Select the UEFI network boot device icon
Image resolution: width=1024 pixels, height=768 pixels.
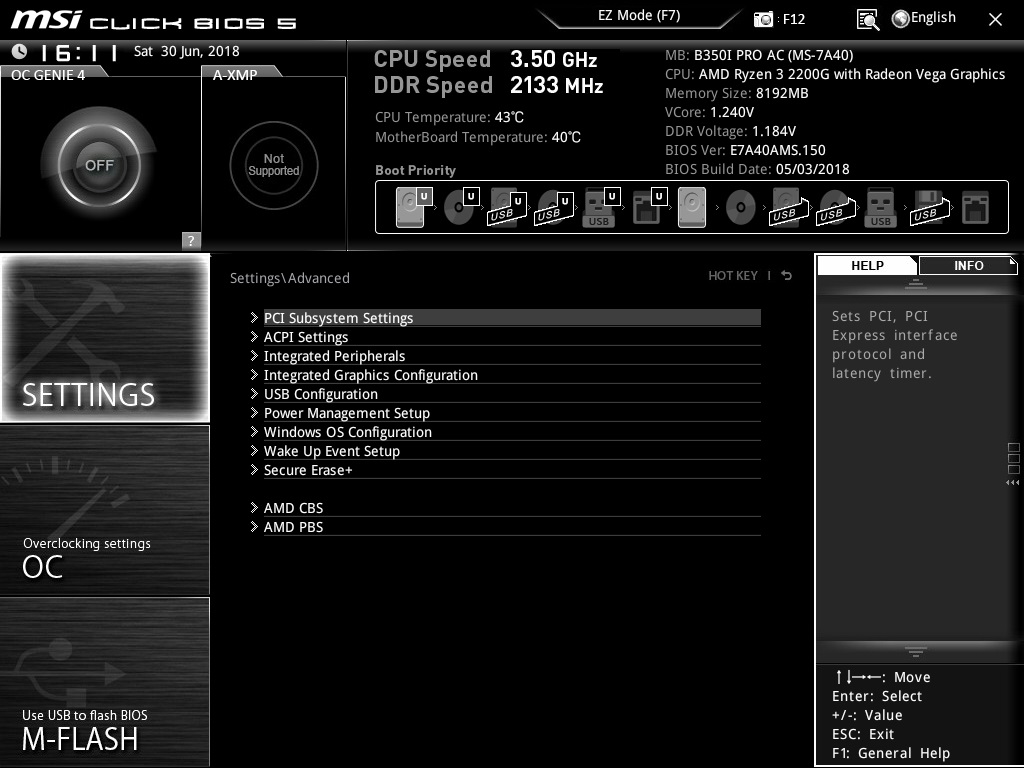click(650, 207)
